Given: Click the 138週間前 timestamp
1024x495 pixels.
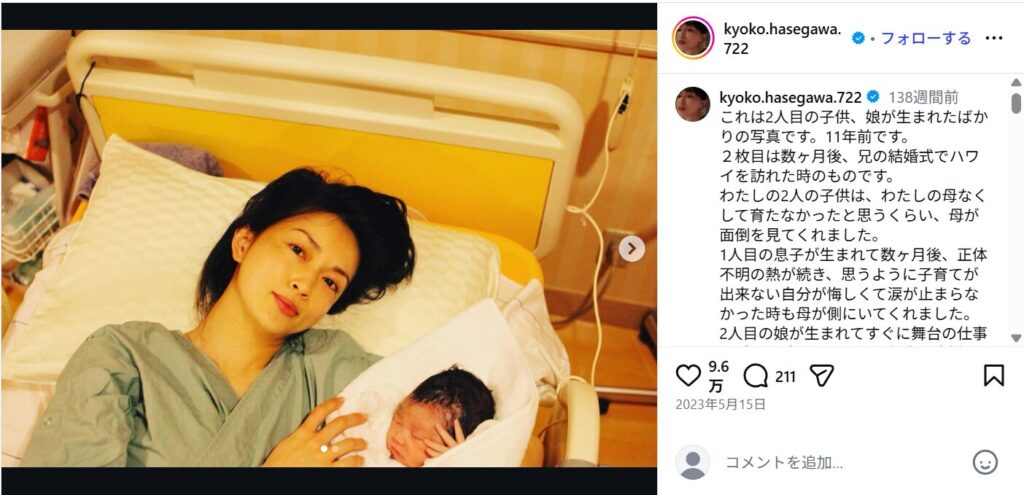Looking at the screenshot, I should (923, 97).
